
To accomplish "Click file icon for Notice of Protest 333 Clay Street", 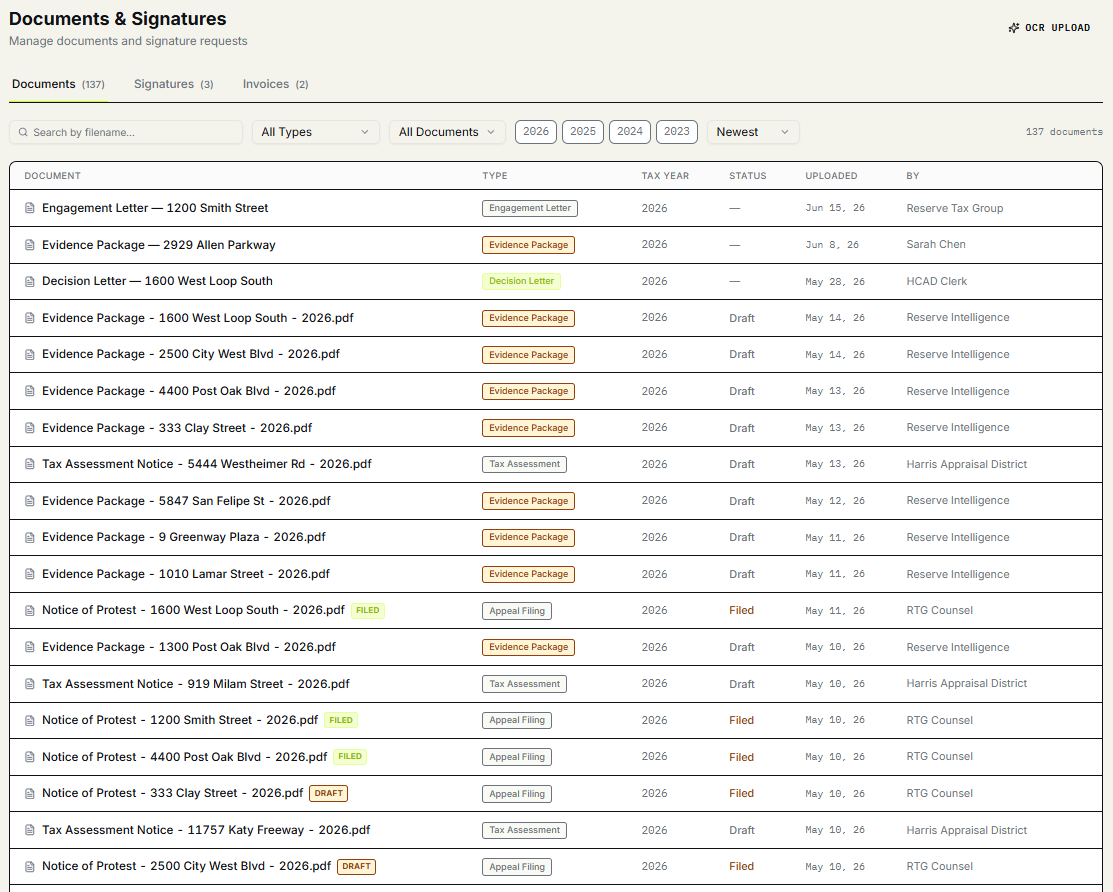I will coord(30,793).
